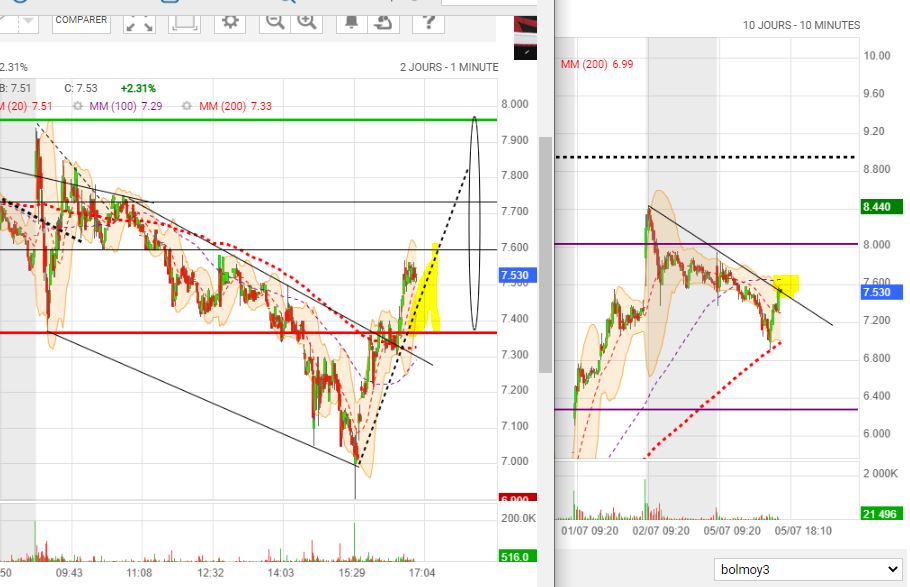The width and height of the screenshot is (910, 587).
Task: Click the 05/07 18:10 date label
Action: click(x=803, y=531)
